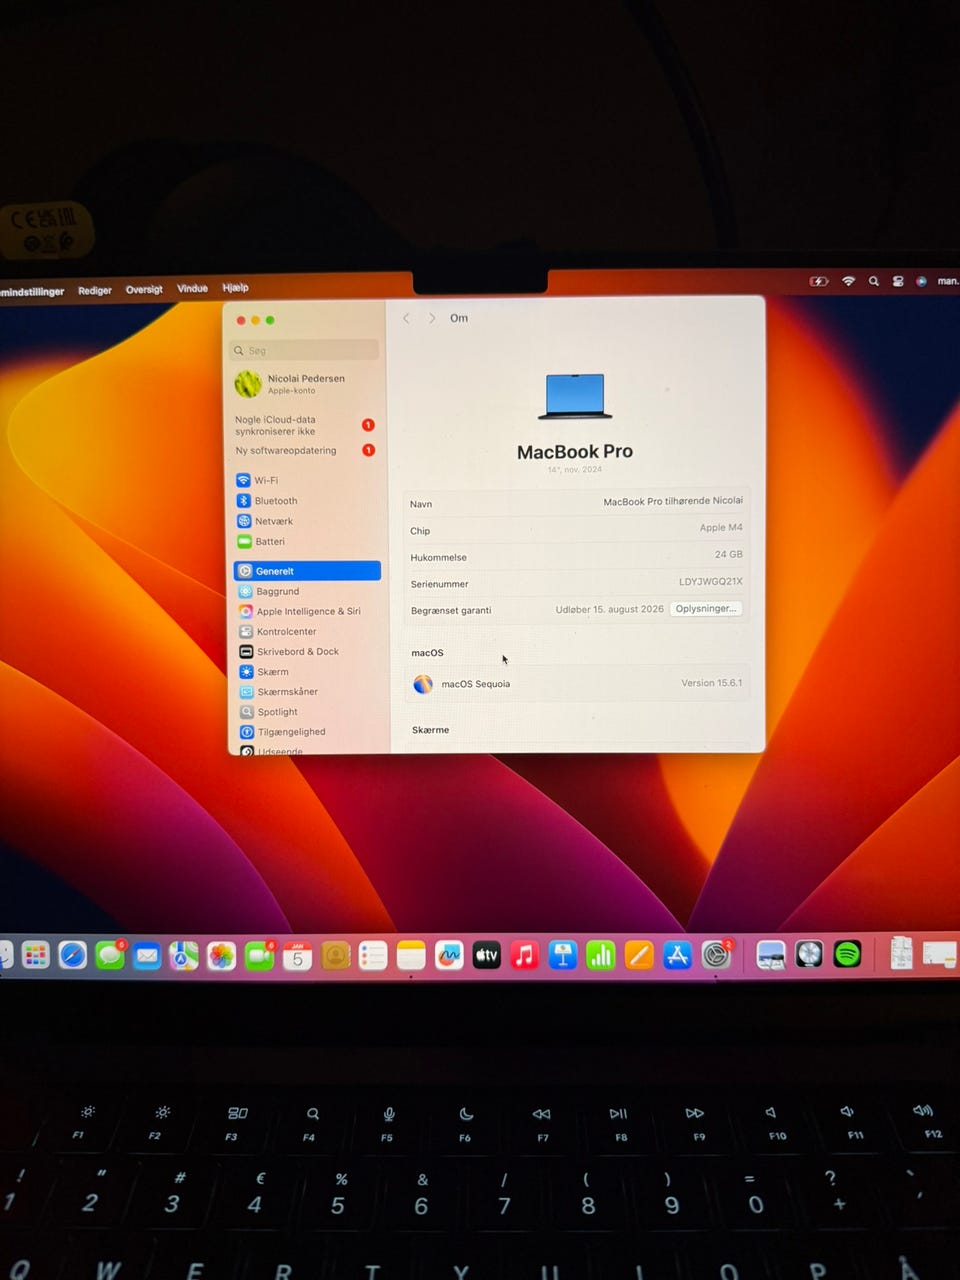The image size is (960, 1280).
Task: Launch FaceTime from the Dock
Action: click(259, 956)
